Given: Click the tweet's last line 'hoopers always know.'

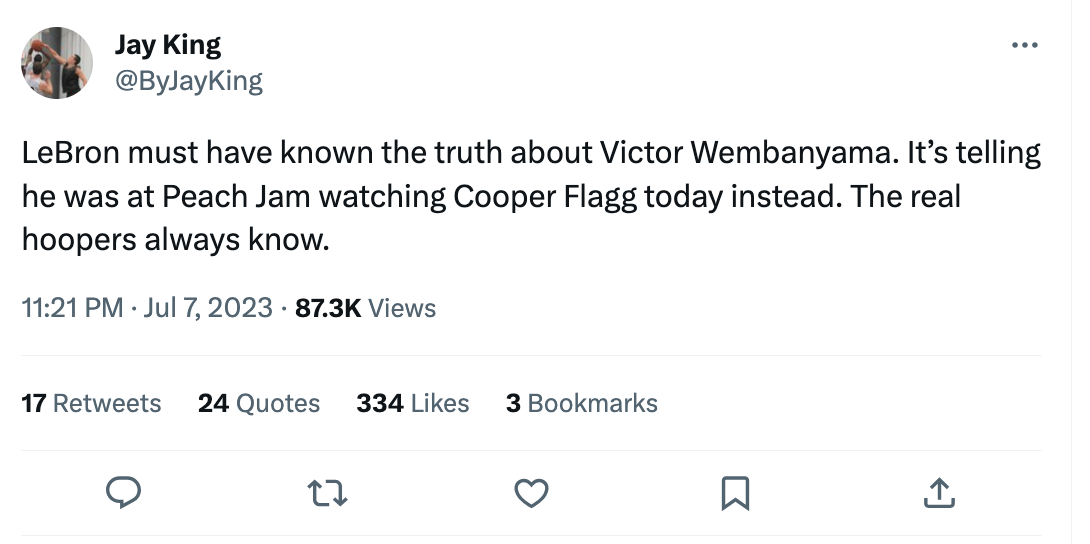Looking at the screenshot, I should pos(175,239).
